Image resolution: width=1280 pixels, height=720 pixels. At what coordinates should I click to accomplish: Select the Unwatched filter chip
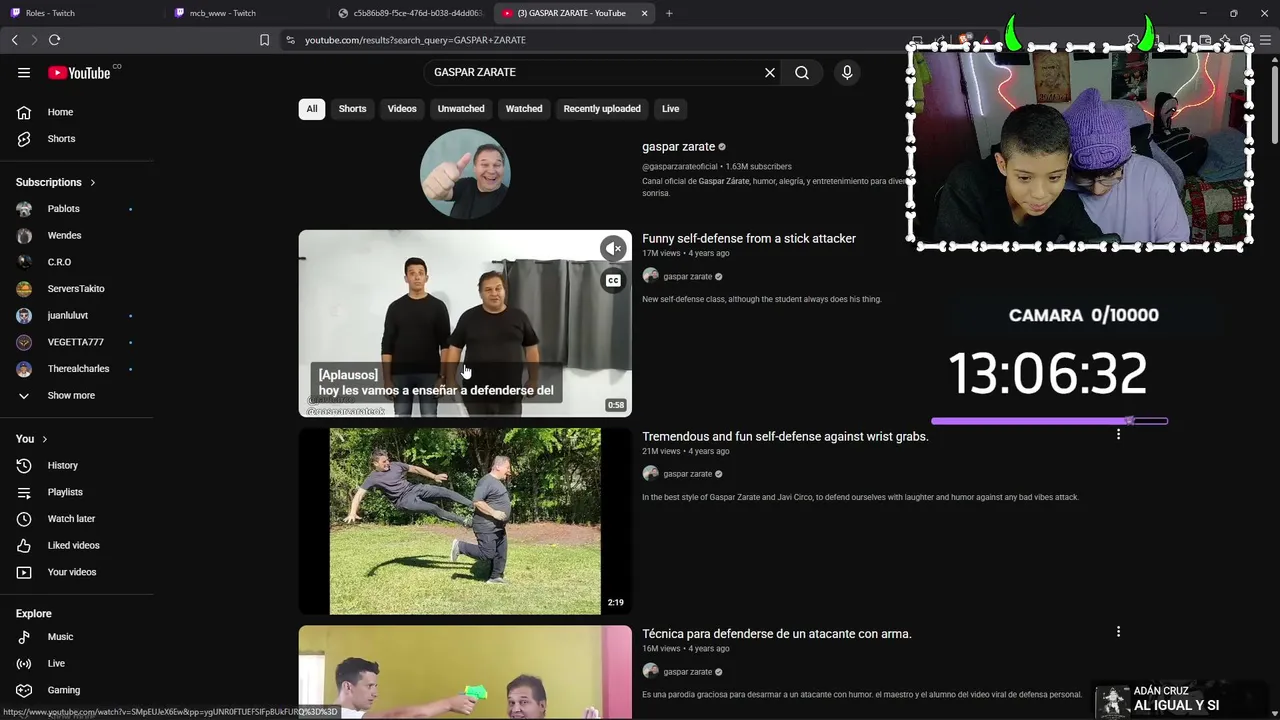461,109
